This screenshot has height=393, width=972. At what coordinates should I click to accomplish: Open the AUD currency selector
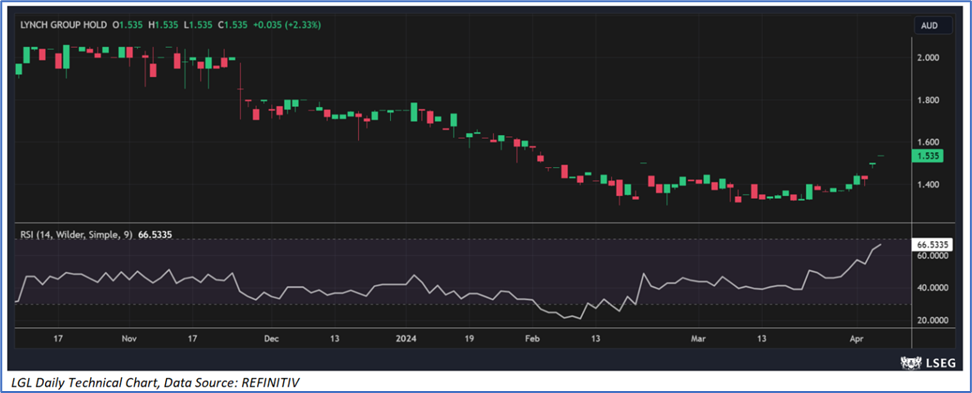(x=934, y=26)
